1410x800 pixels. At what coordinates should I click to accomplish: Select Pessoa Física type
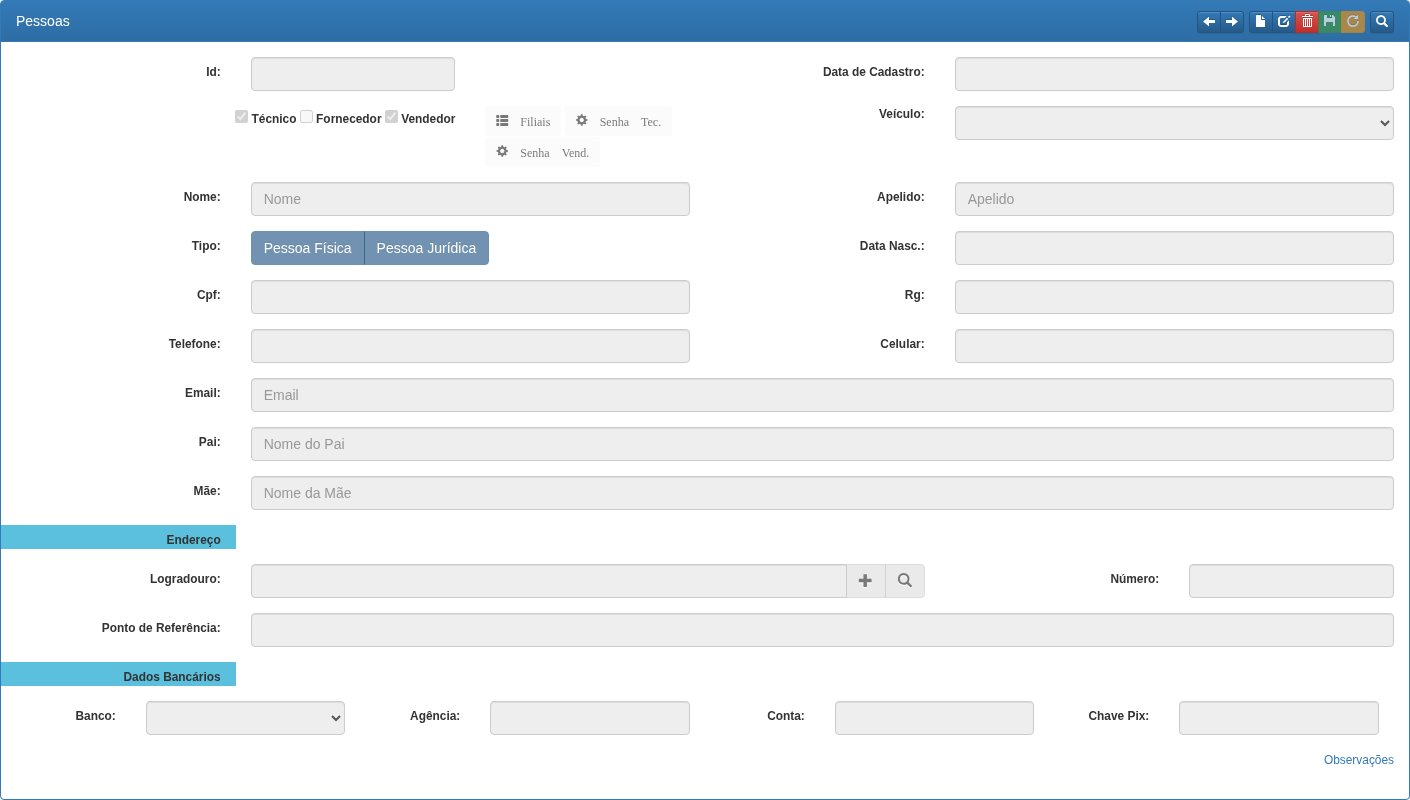[x=308, y=248]
